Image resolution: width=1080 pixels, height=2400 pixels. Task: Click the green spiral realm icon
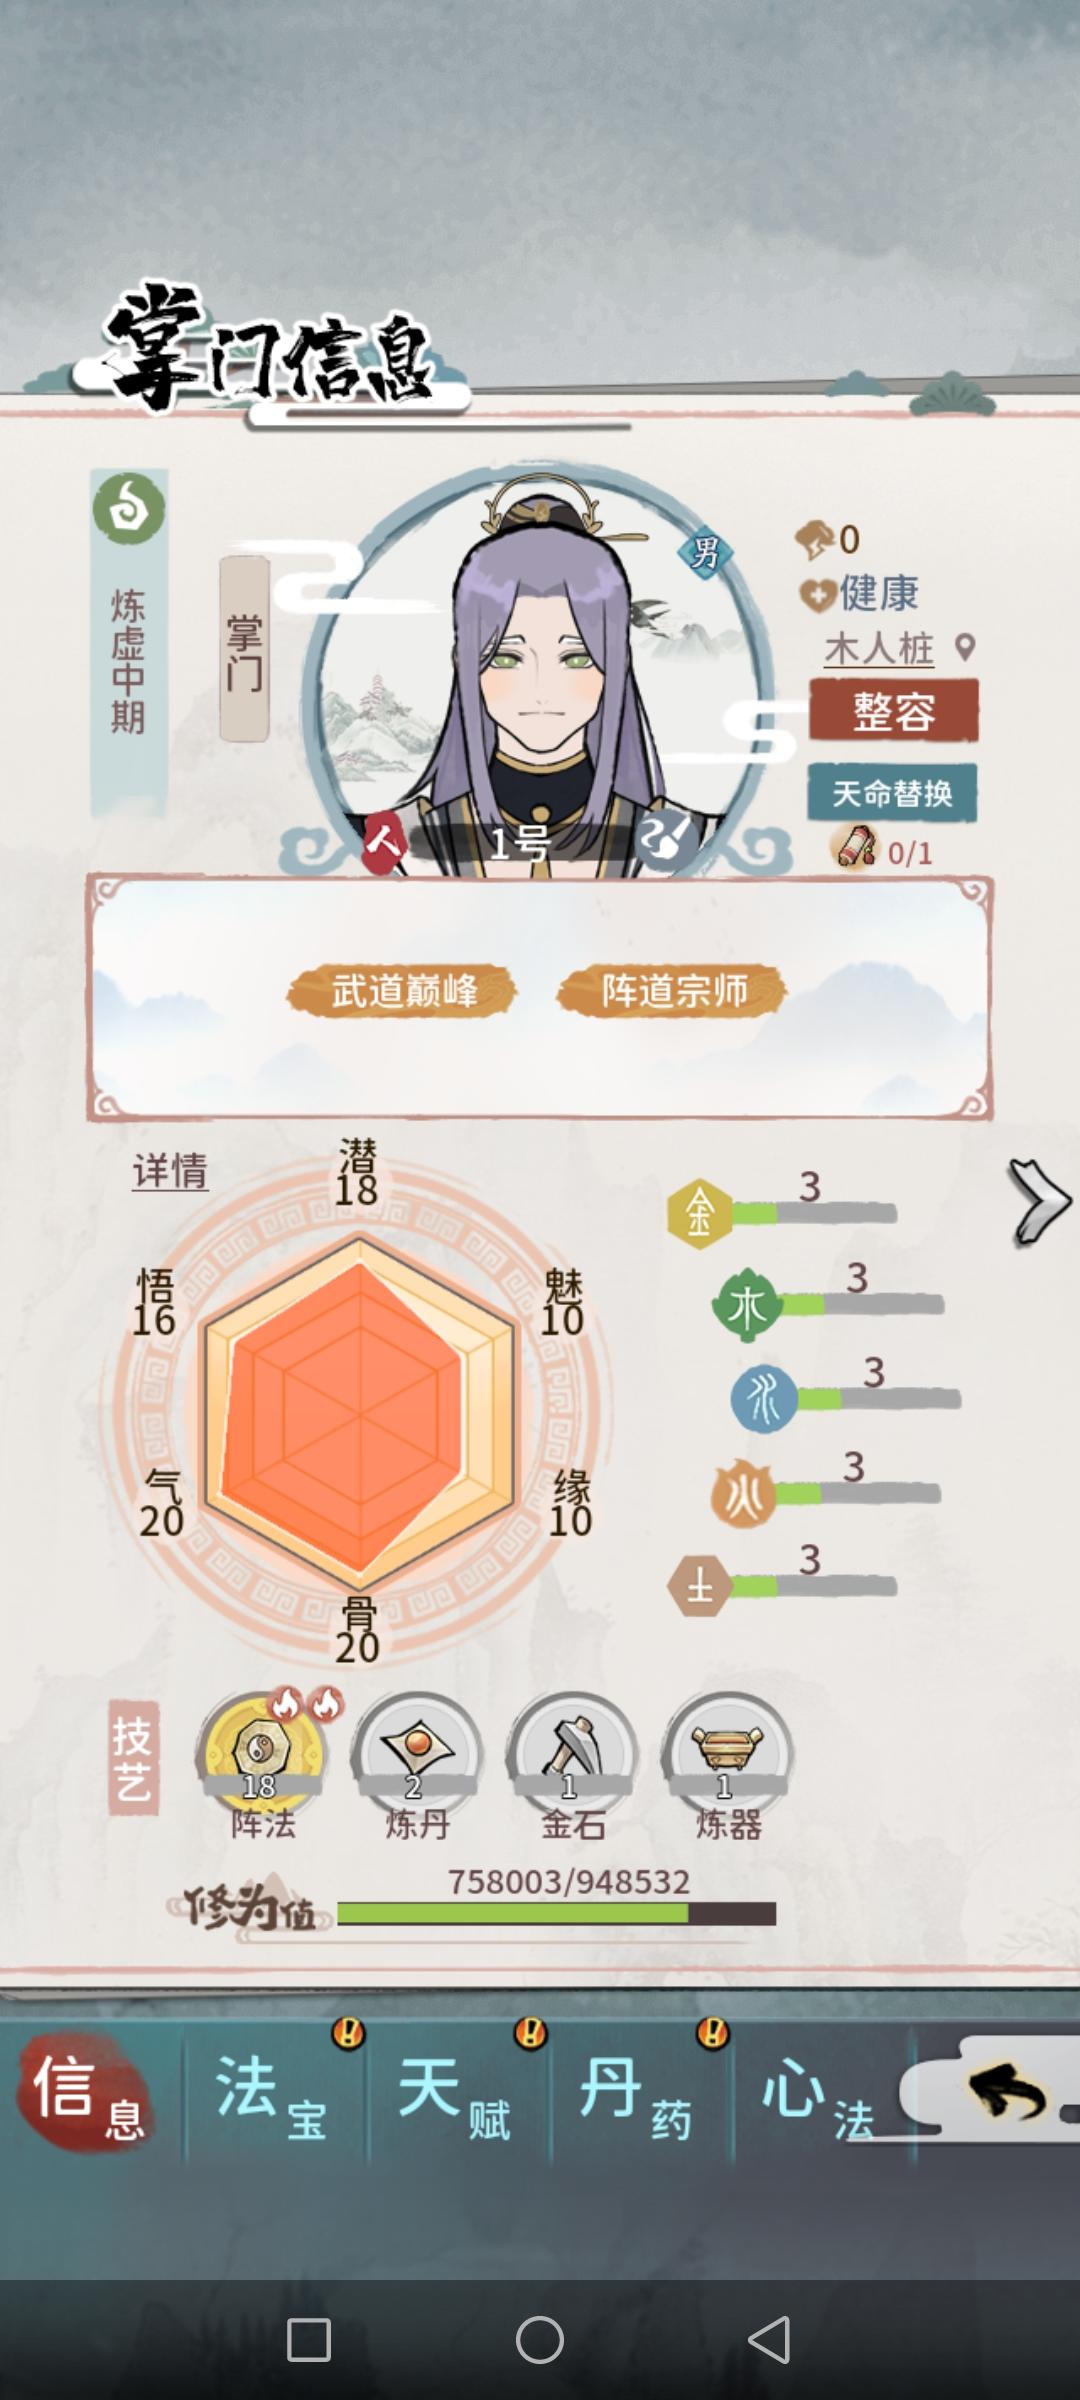coord(129,509)
